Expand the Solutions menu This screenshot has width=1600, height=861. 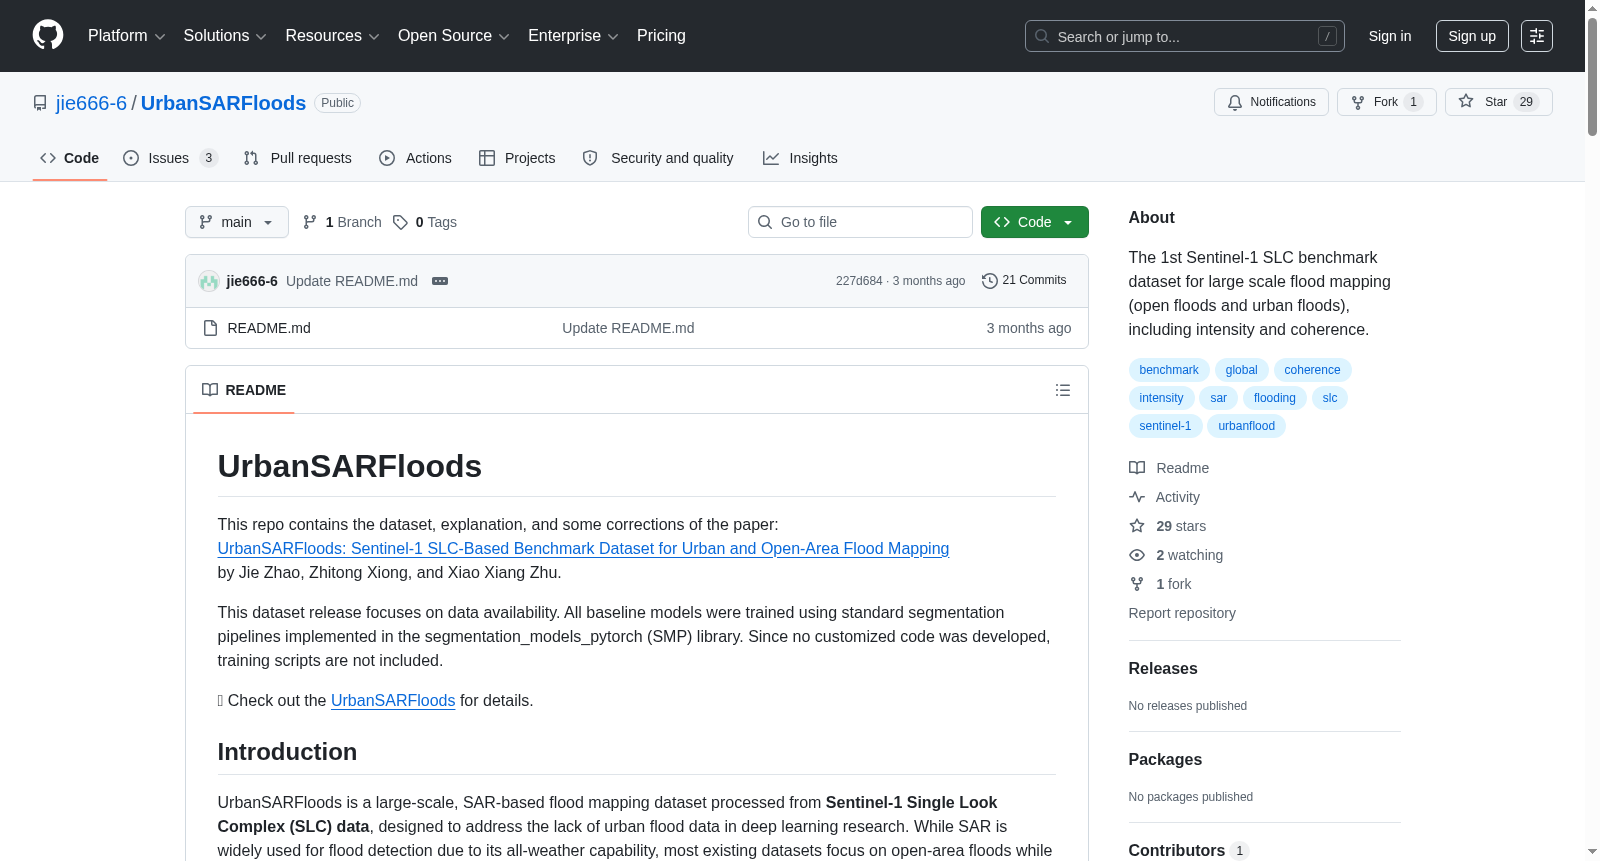pyautogui.click(x=225, y=36)
